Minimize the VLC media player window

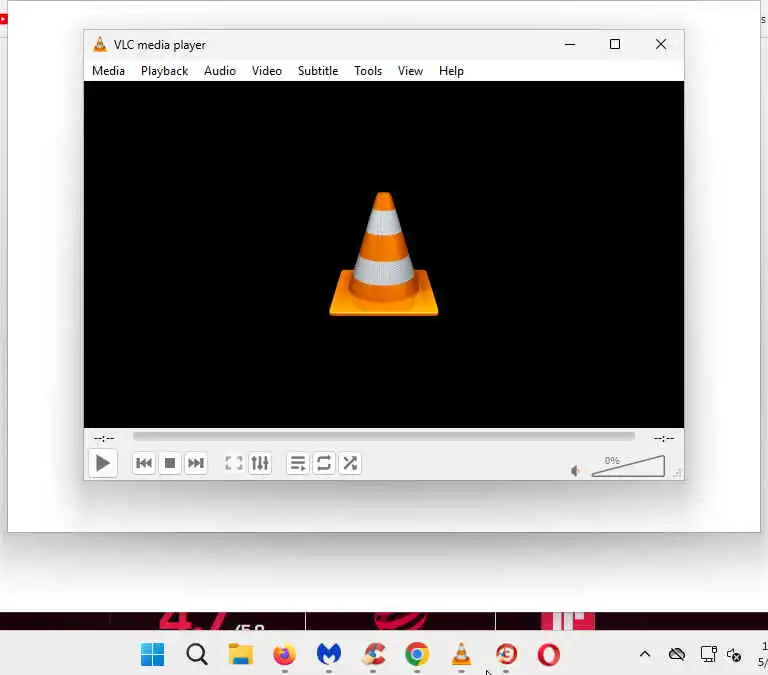(570, 44)
